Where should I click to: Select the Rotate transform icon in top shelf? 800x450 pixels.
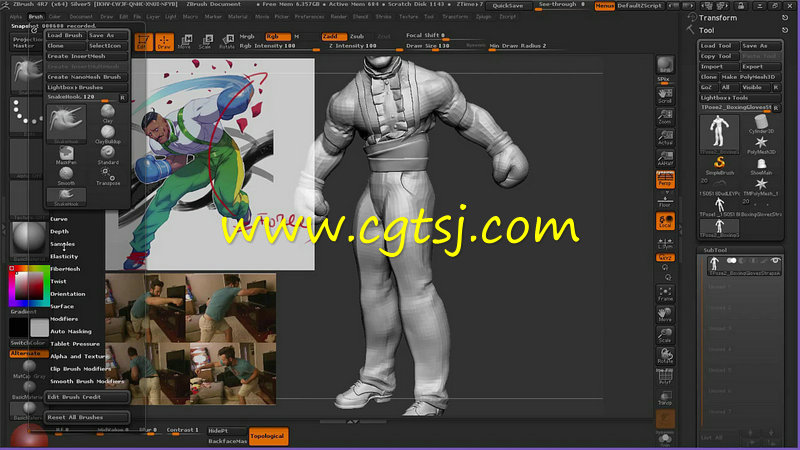pos(227,42)
